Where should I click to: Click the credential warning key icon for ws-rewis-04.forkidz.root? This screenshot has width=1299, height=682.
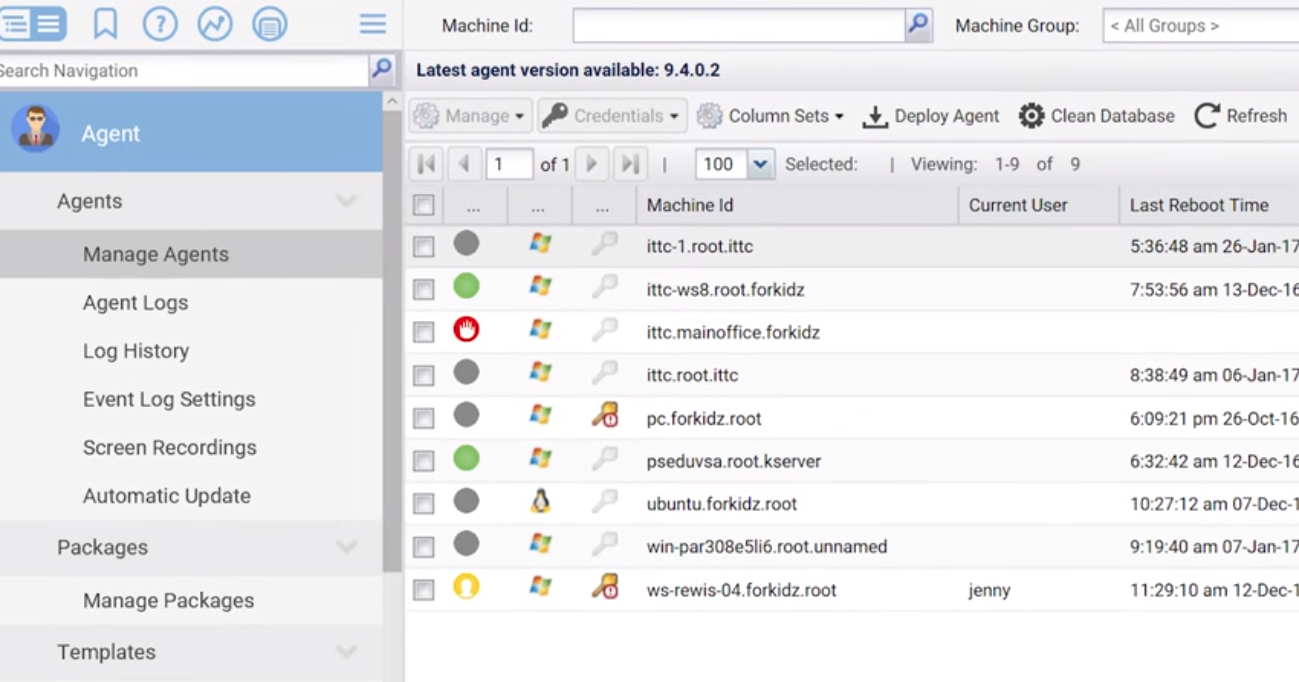pyautogui.click(x=605, y=586)
